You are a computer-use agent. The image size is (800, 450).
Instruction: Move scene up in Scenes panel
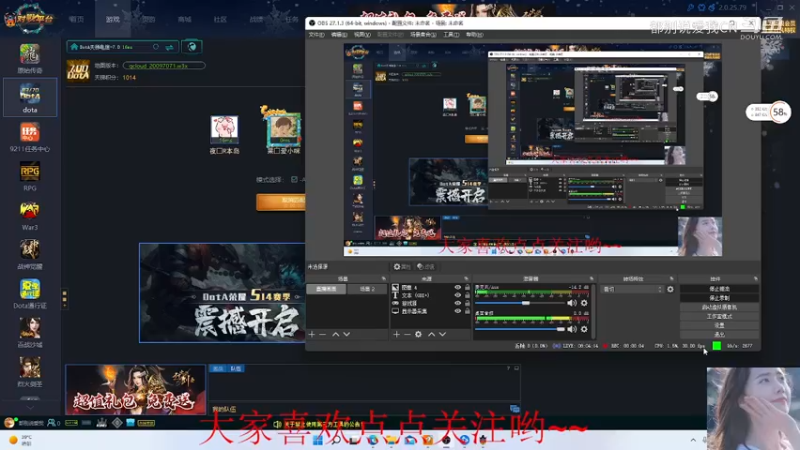click(335, 334)
